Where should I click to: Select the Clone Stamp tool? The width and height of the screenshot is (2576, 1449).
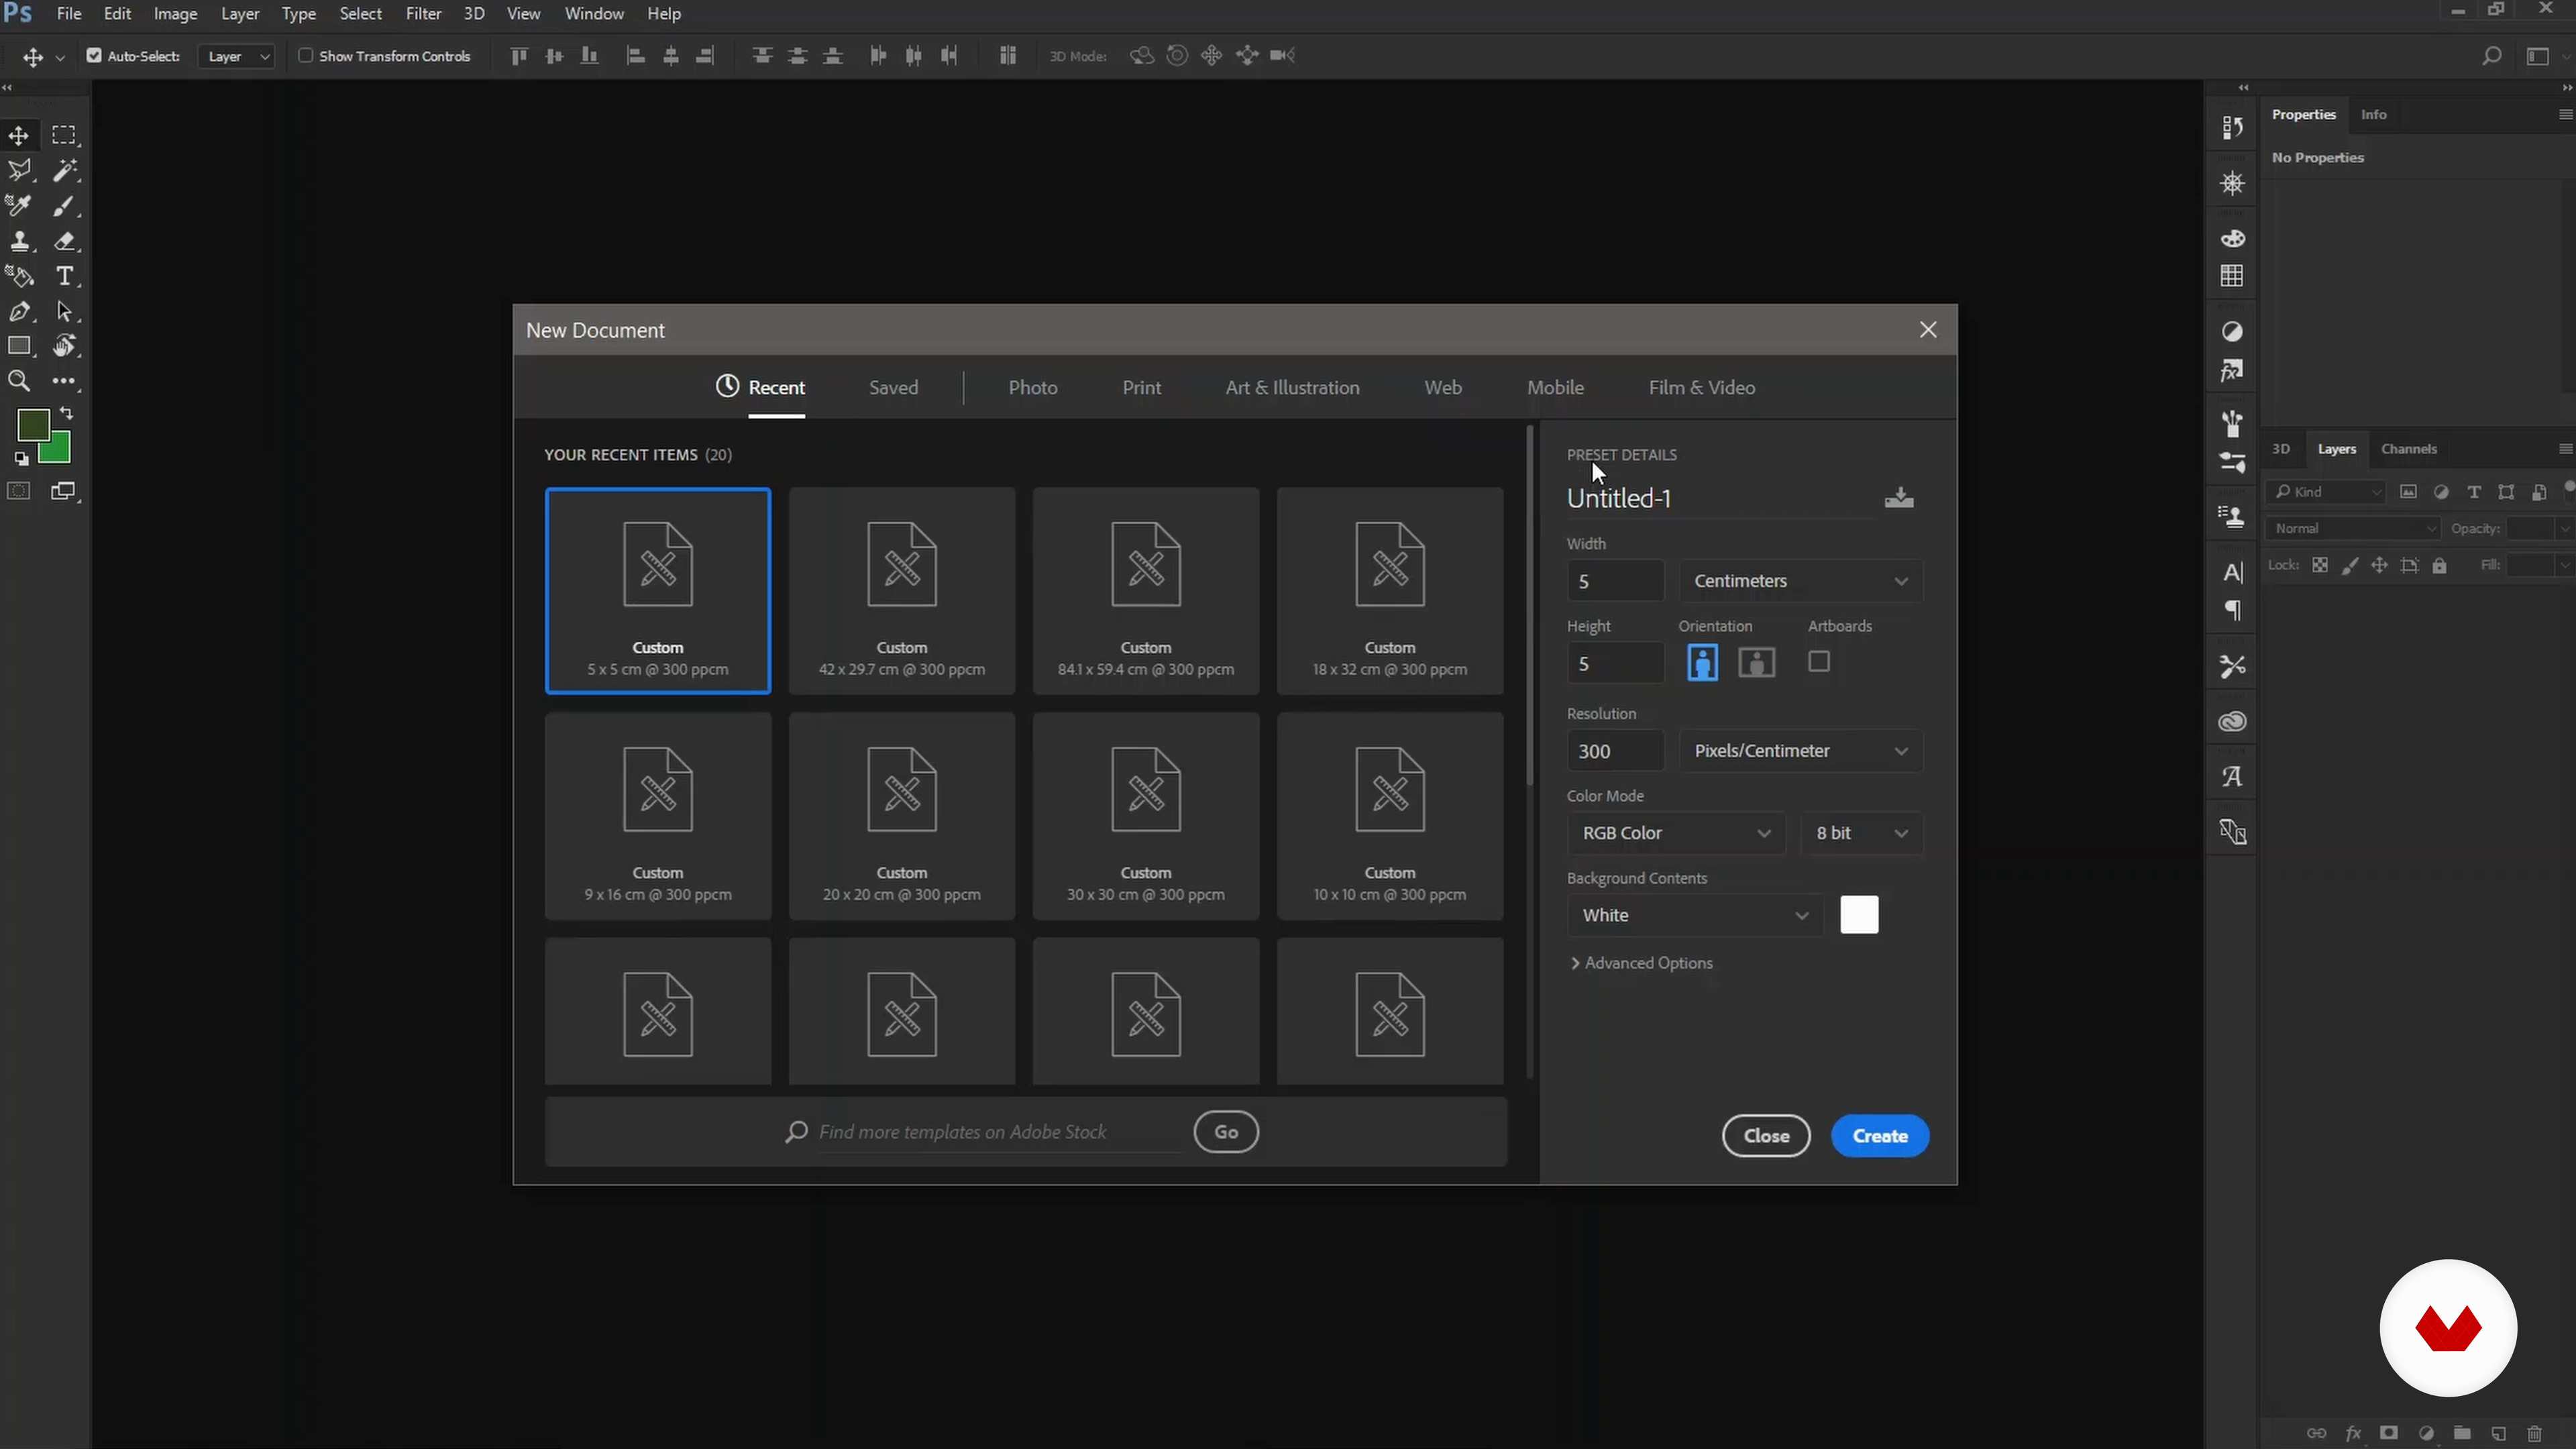tap(19, 241)
